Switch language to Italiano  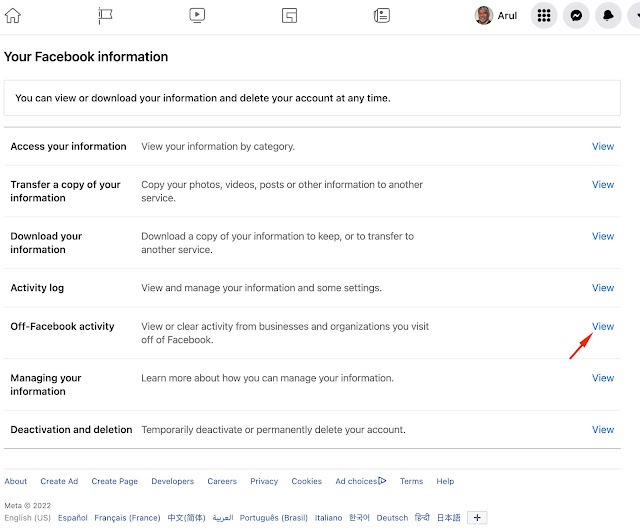(328, 518)
